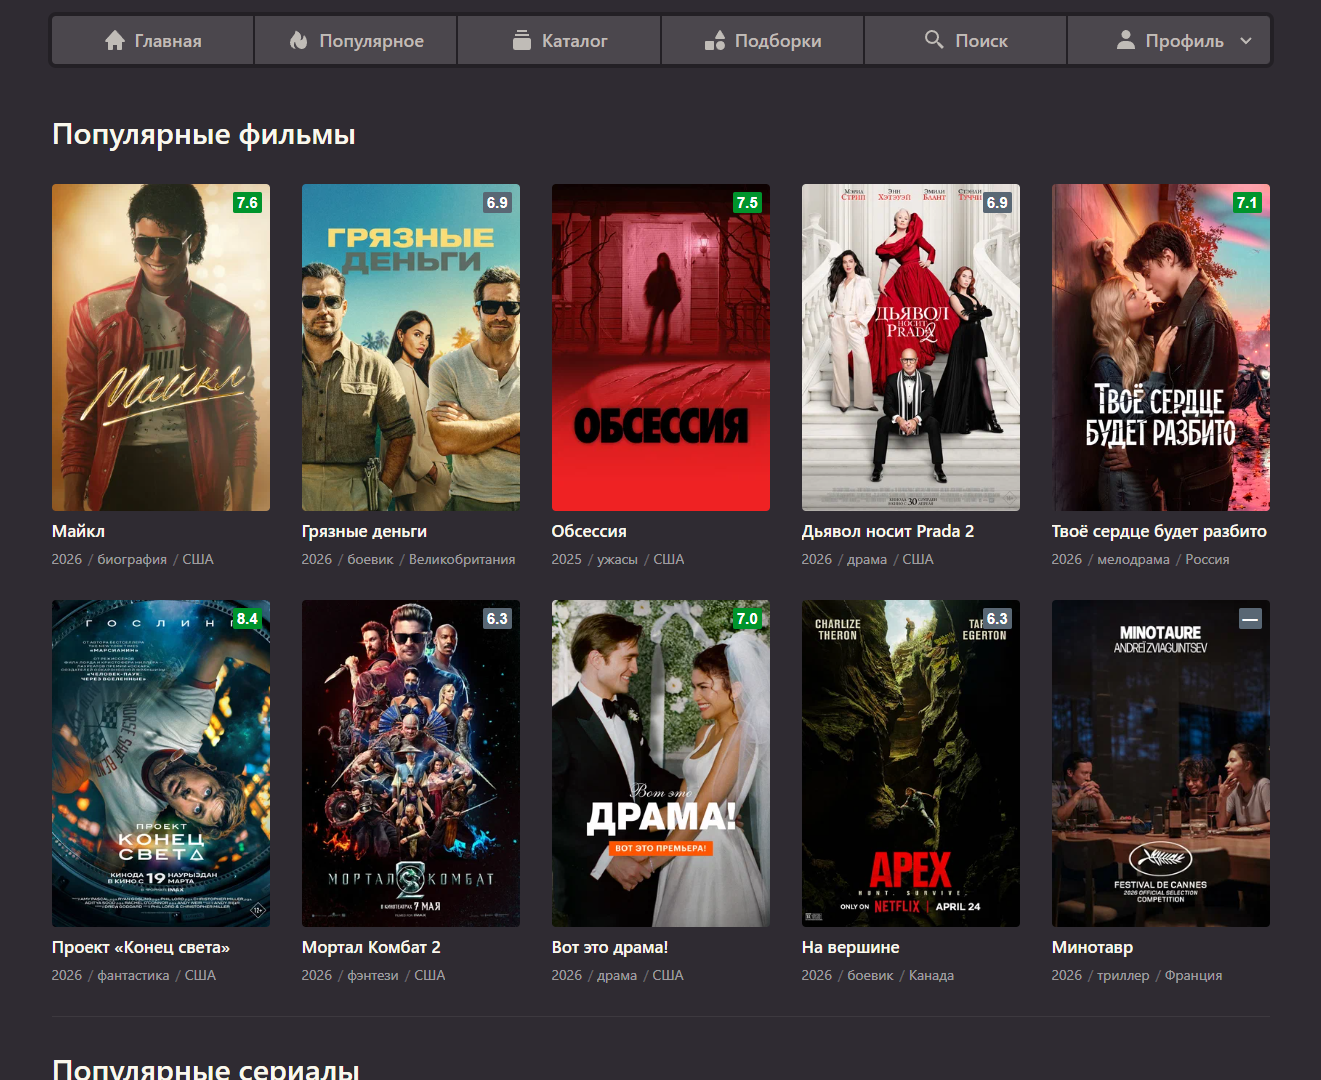Click the empty rating dash on Минотавр

[1250, 618]
